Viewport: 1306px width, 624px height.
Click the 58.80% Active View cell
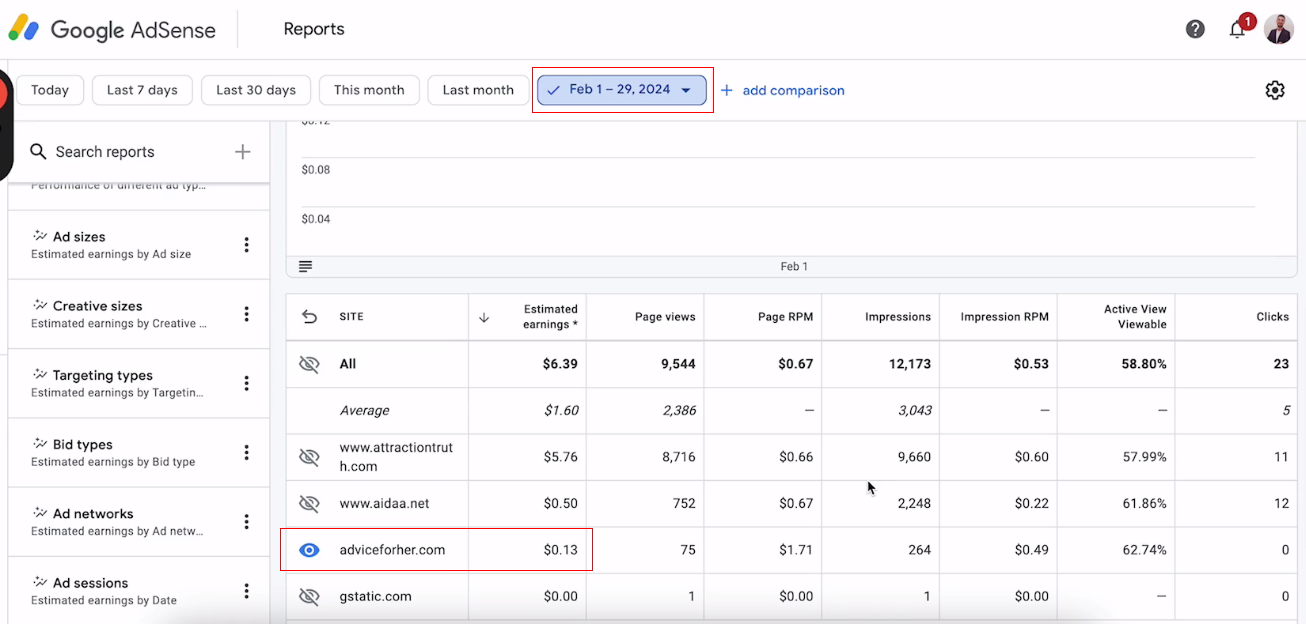point(1144,364)
